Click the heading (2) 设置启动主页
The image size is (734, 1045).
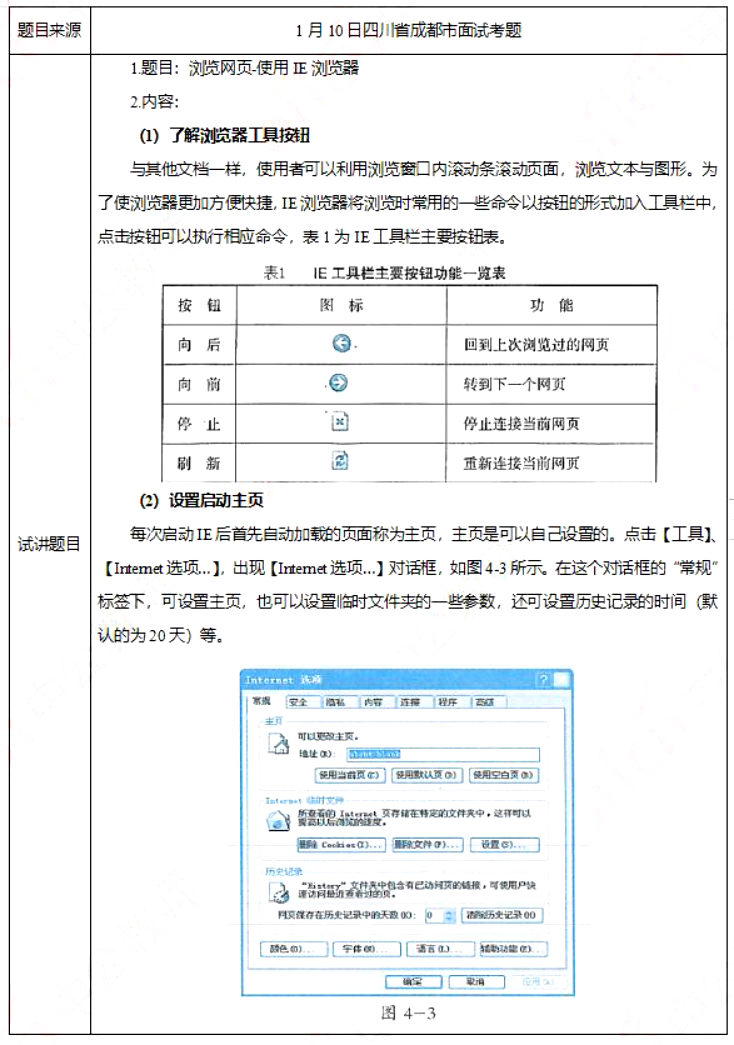[201, 500]
